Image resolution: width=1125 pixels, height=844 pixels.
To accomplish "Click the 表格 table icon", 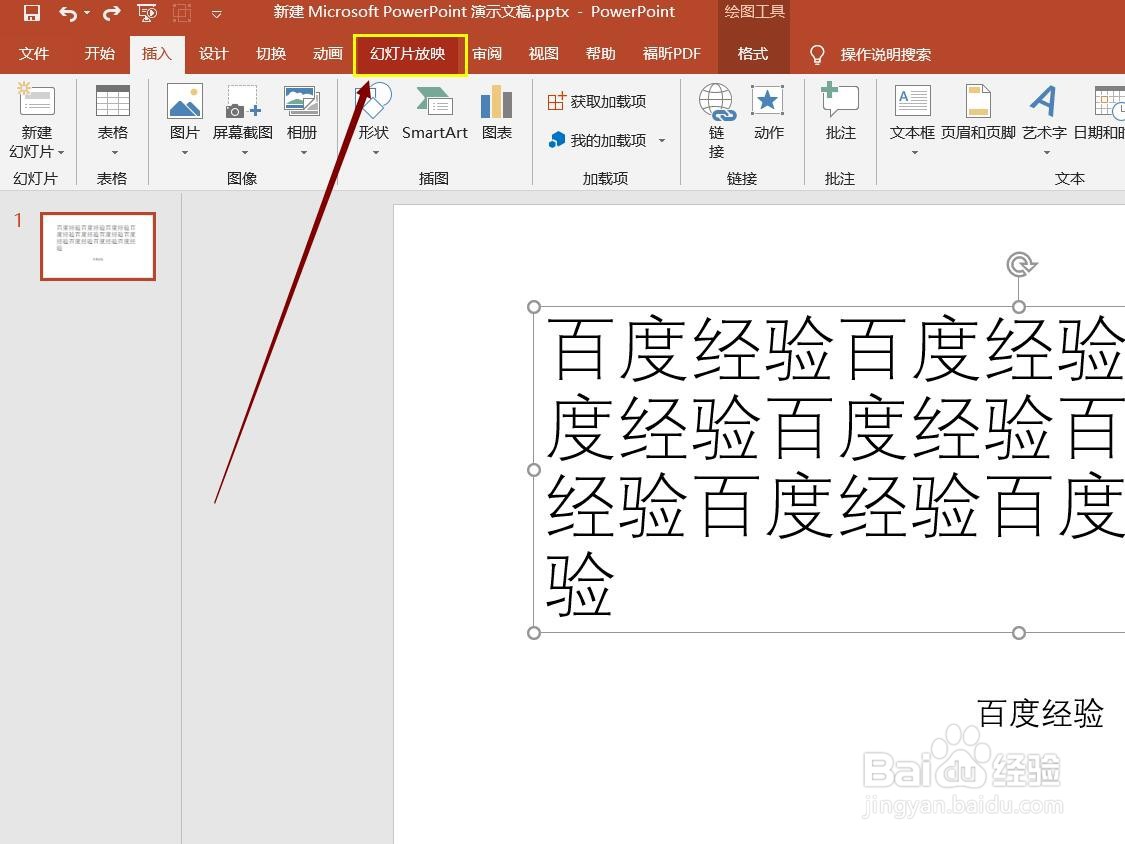I will 113,100.
